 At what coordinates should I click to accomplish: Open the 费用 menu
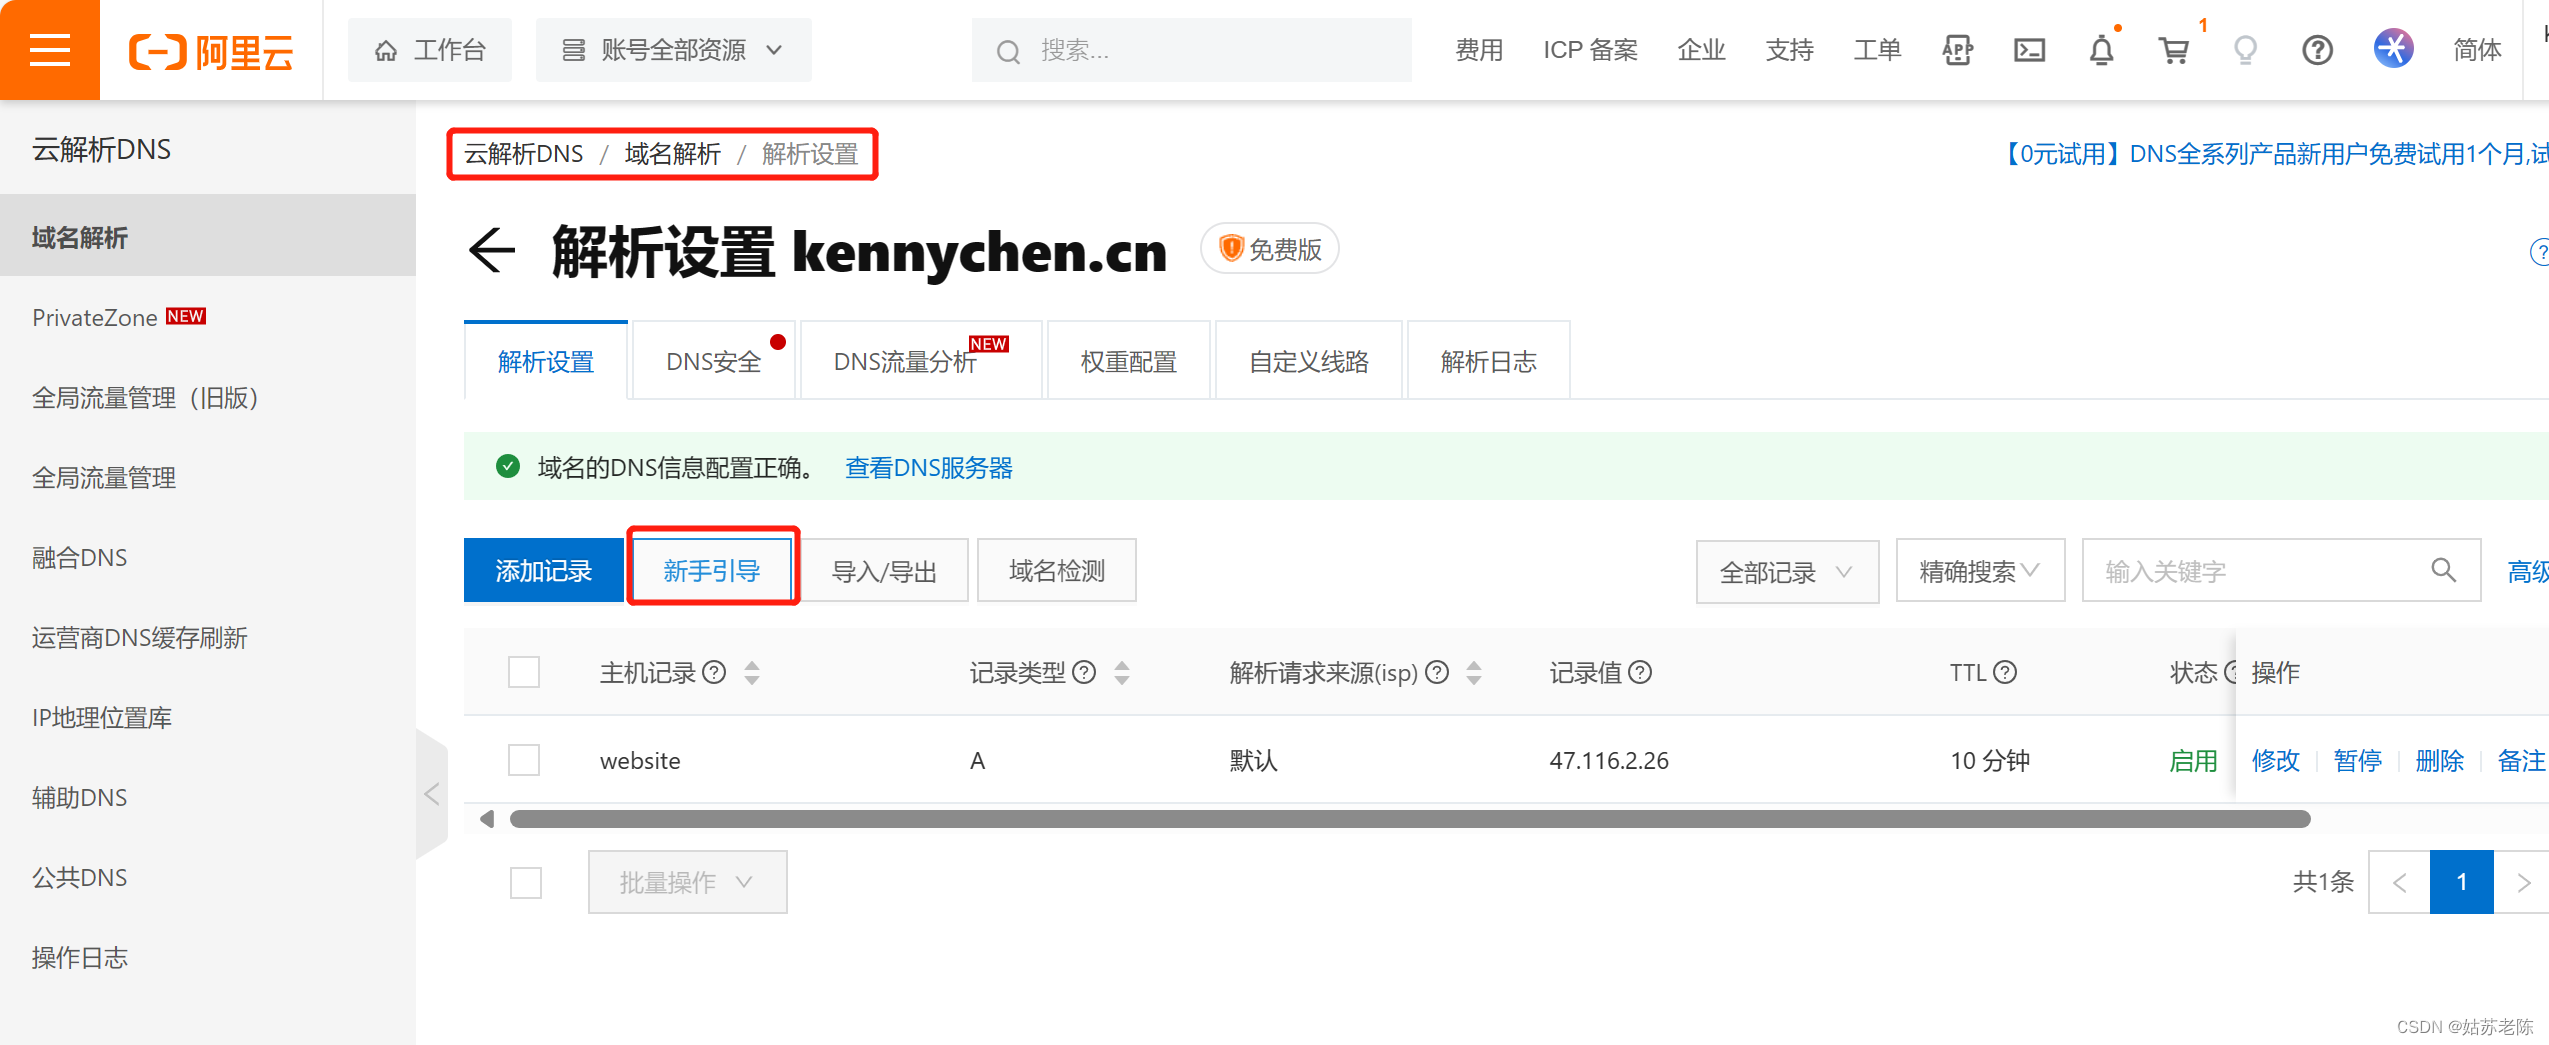pyautogui.click(x=1479, y=50)
